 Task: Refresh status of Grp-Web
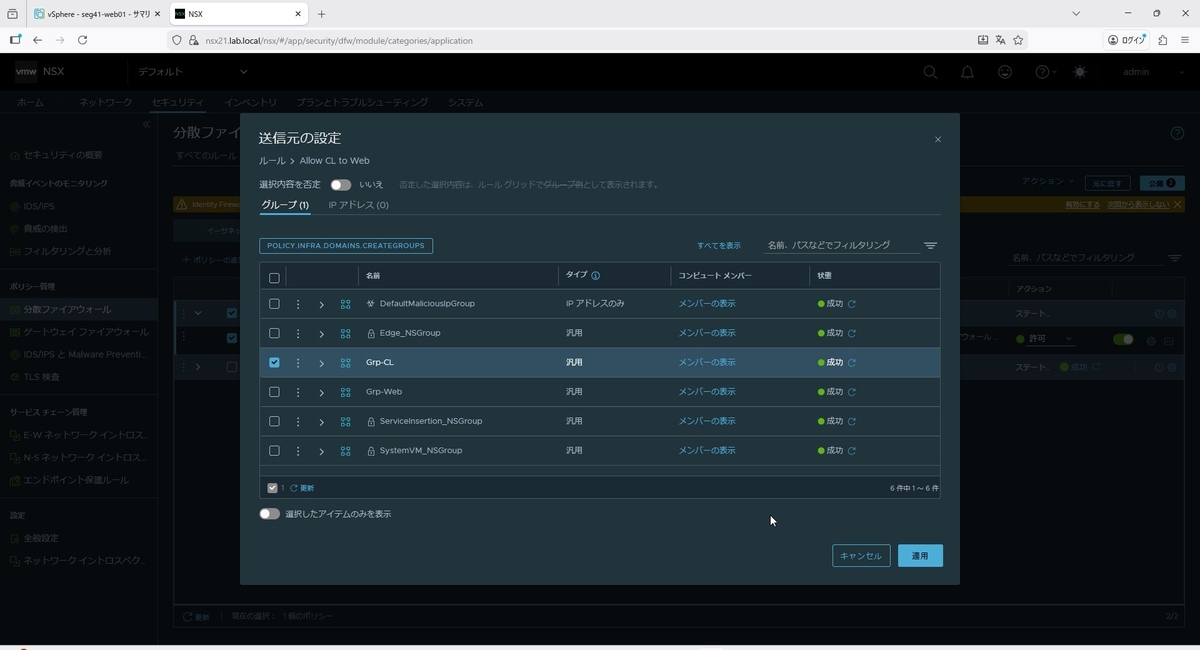click(x=852, y=392)
